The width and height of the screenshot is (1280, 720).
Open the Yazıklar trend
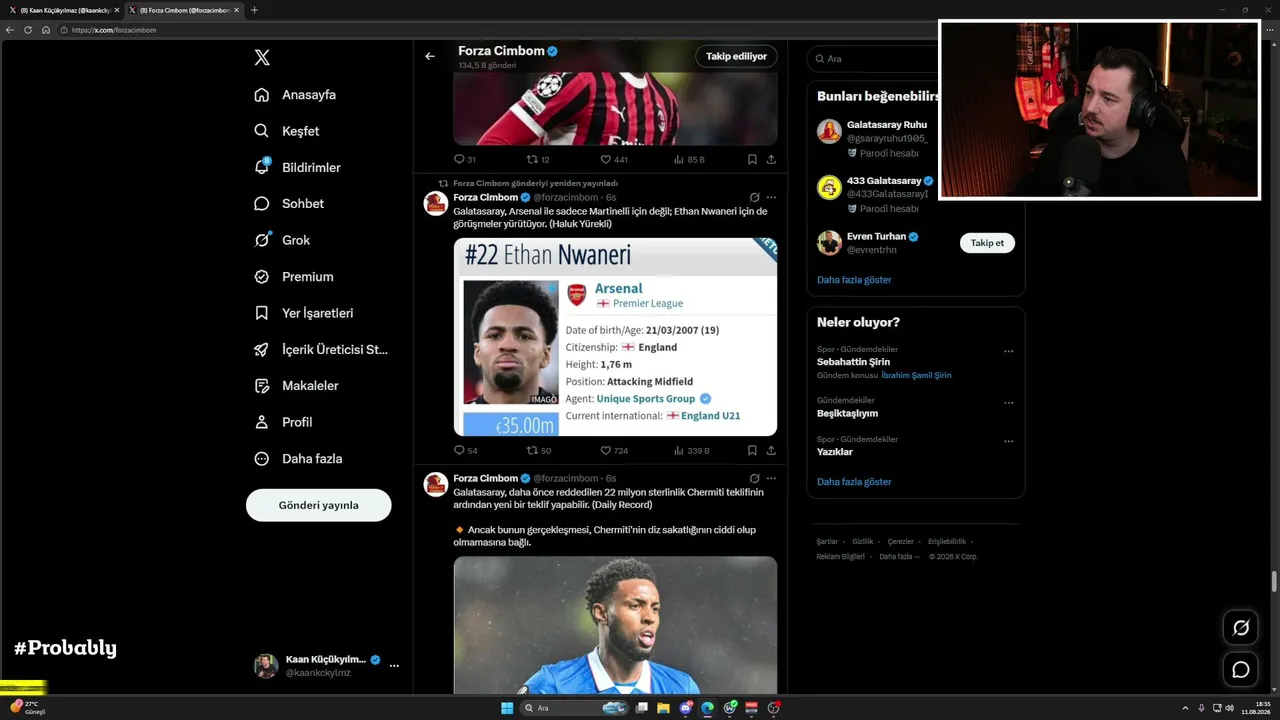[835, 452]
